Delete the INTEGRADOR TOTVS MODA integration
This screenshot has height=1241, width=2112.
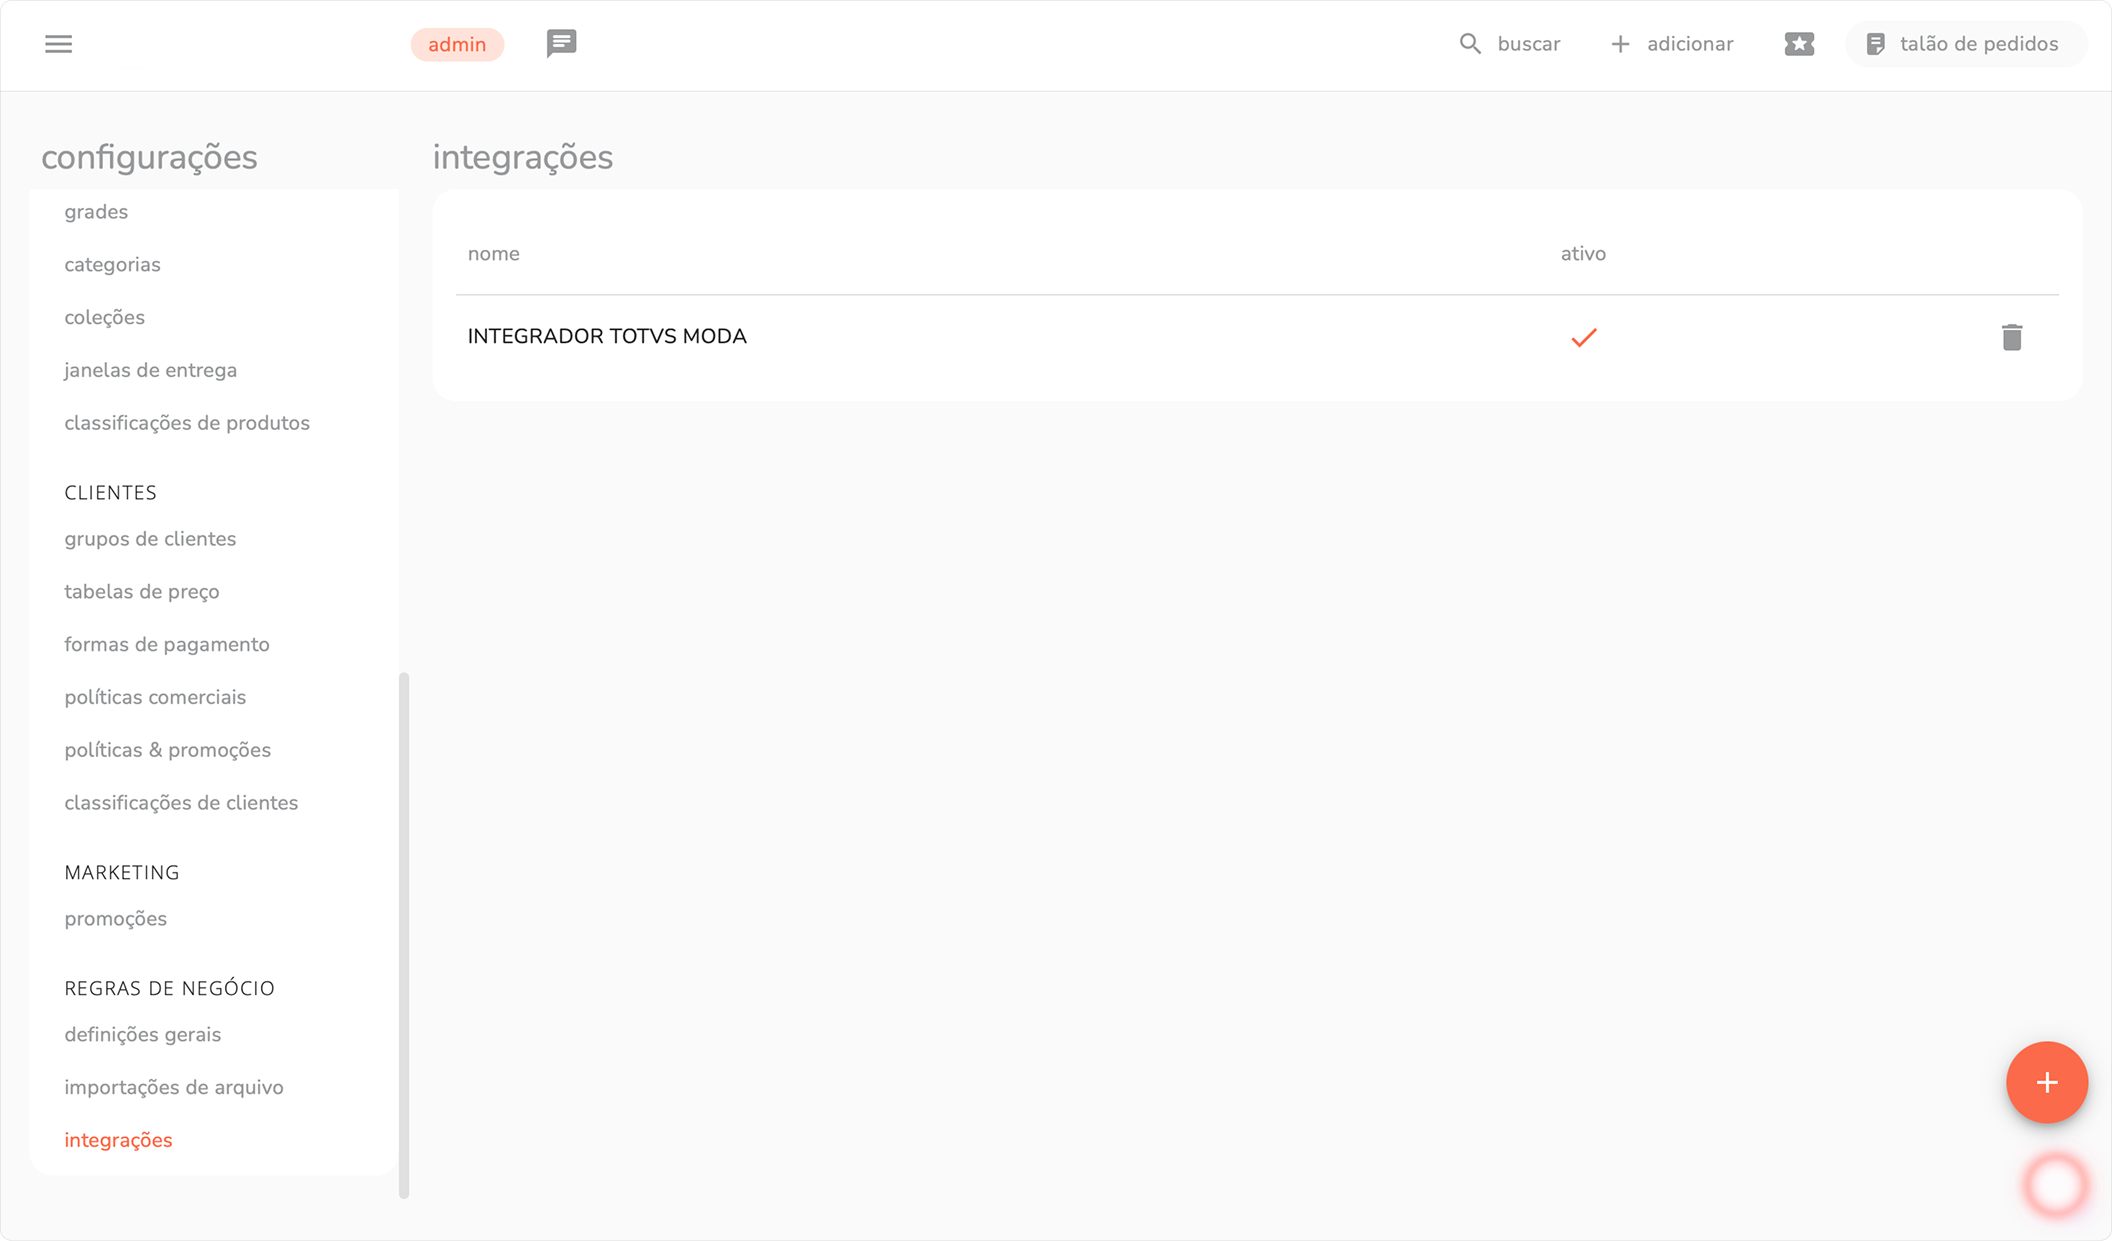2012,338
